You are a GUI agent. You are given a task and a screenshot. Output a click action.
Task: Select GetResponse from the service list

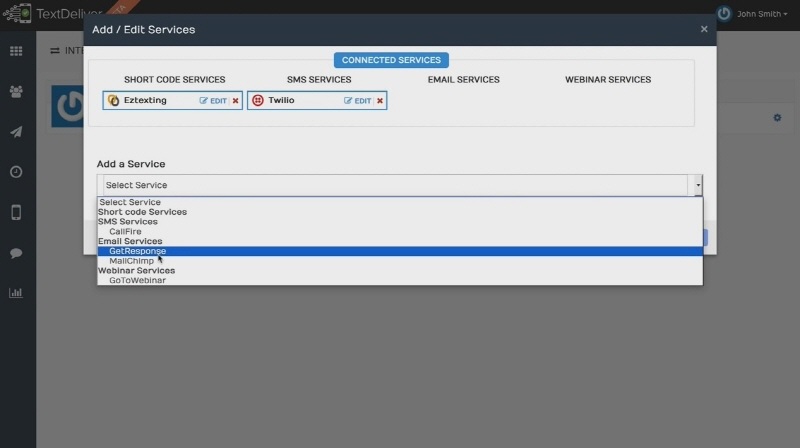coord(400,251)
